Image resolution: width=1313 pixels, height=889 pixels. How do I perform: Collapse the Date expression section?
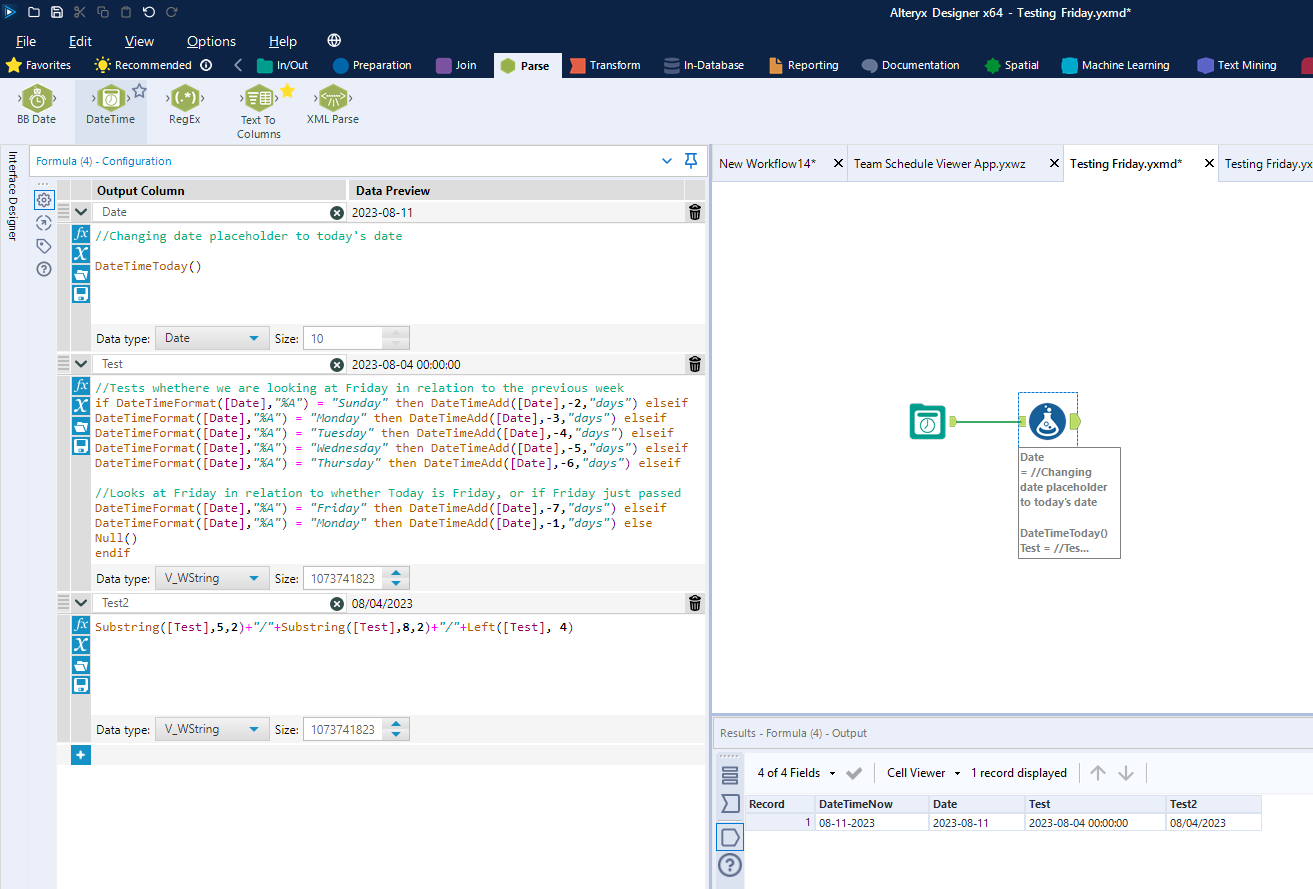point(81,212)
